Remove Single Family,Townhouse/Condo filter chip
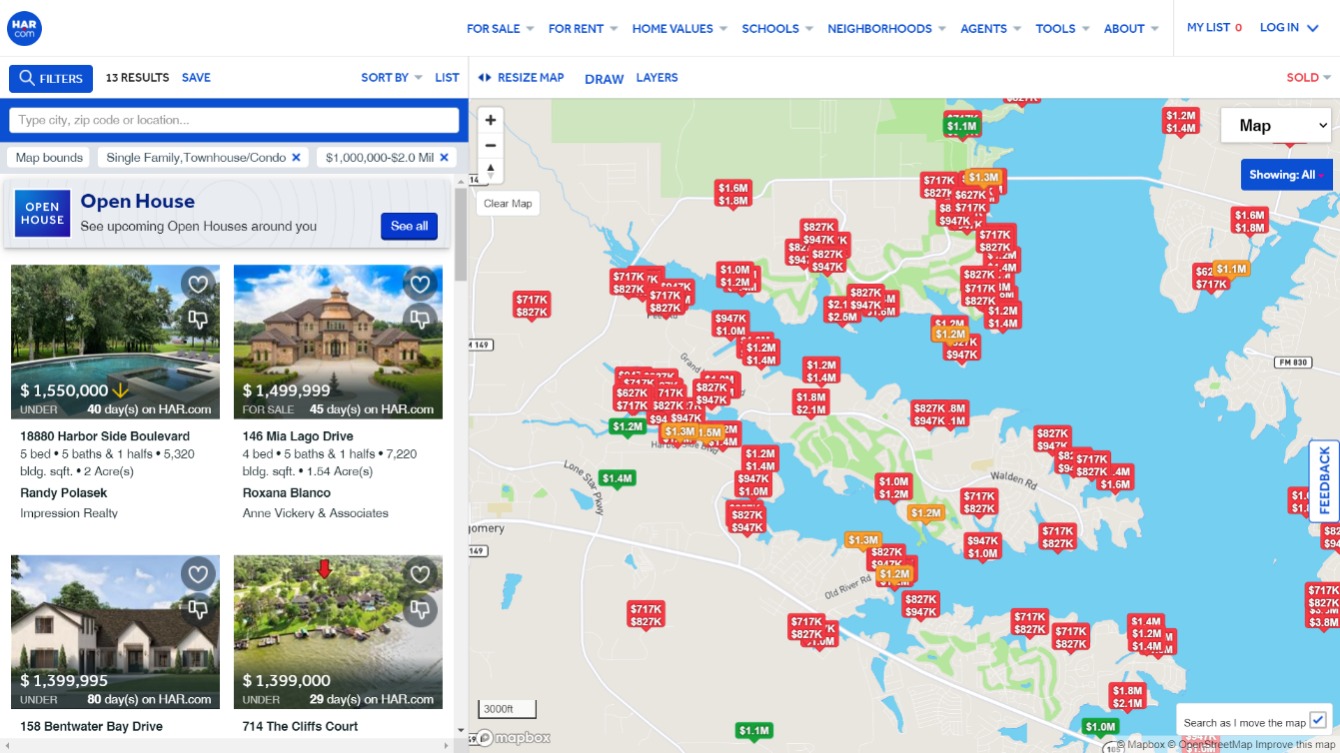 (x=296, y=158)
